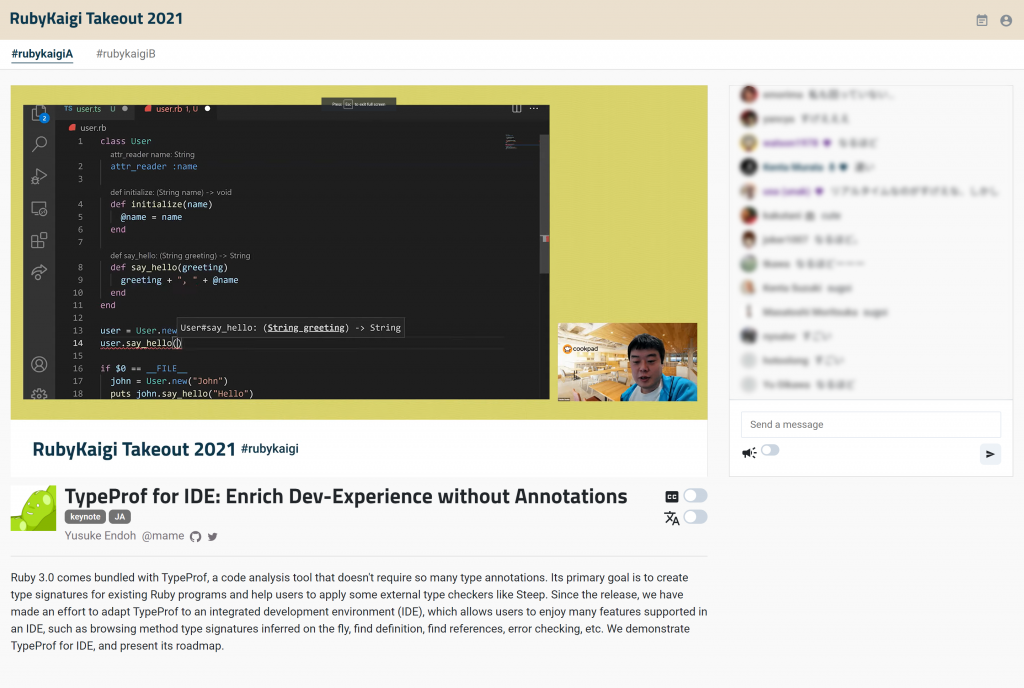Select the user.rb tab in video's editor

[176, 109]
